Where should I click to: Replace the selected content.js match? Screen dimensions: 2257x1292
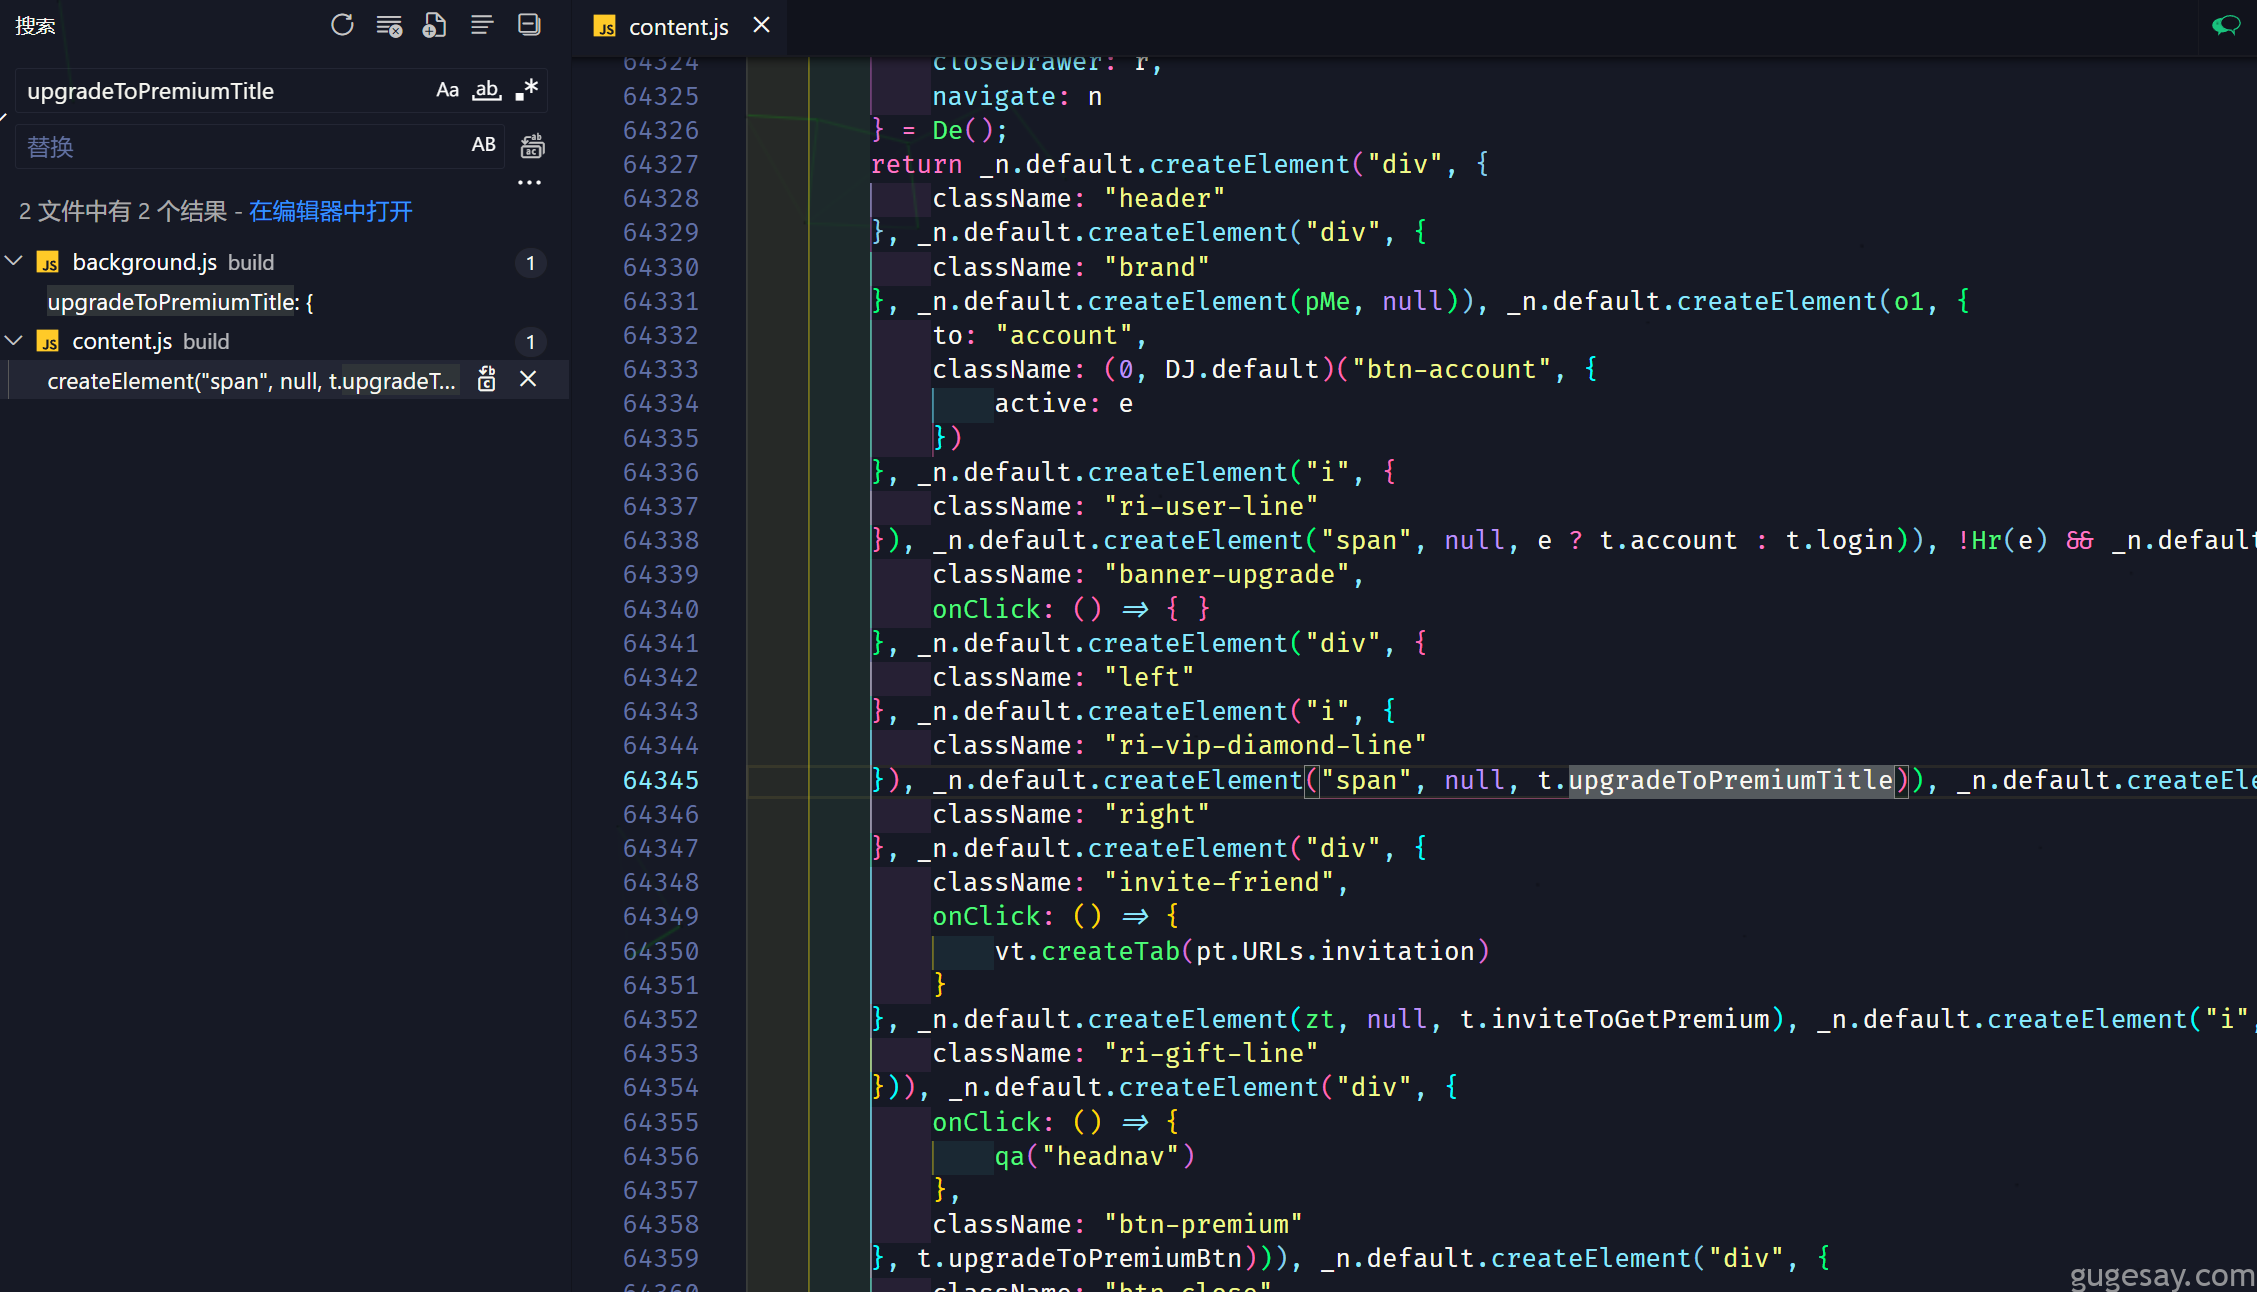point(487,380)
